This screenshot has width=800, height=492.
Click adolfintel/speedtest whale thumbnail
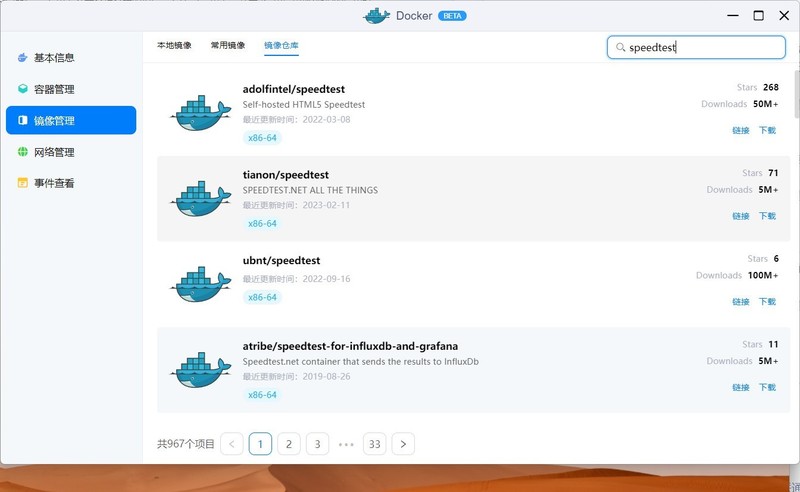pyautogui.click(x=200, y=113)
